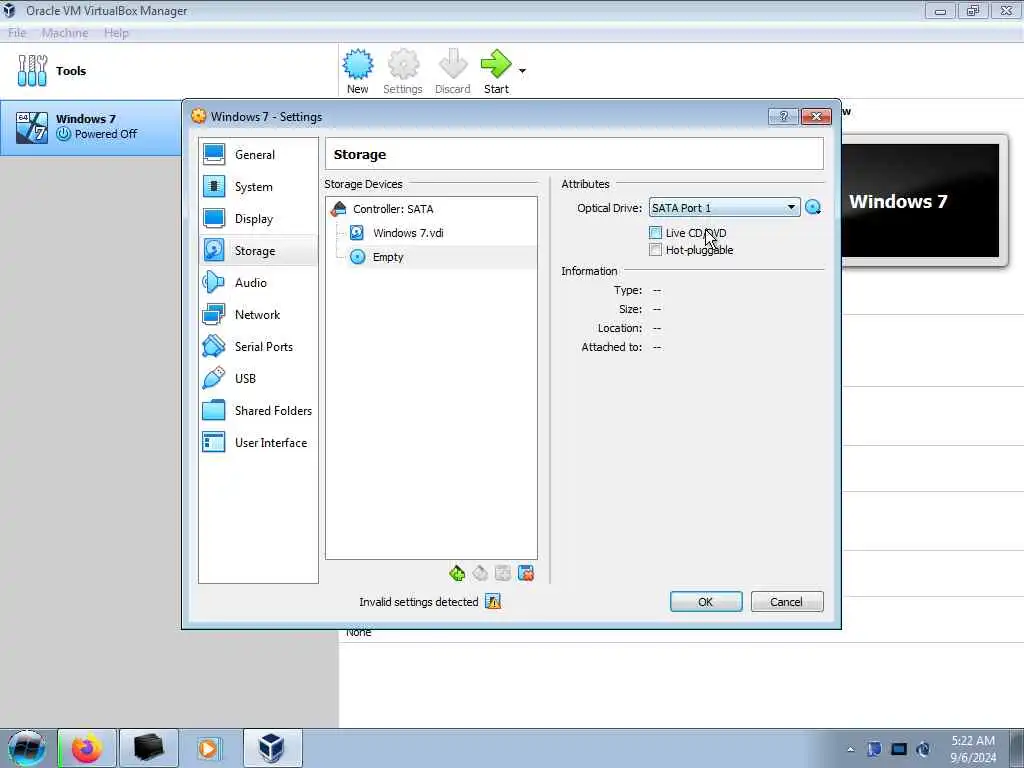Open the Windows Start orb

(x=27, y=748)
